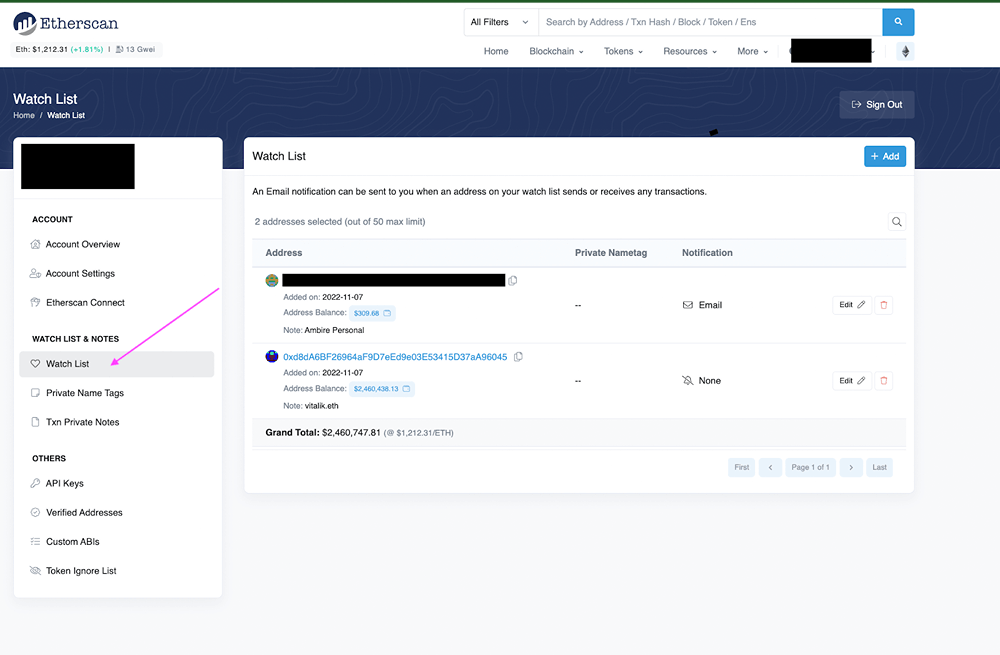Click the Add button

point(885,156)
